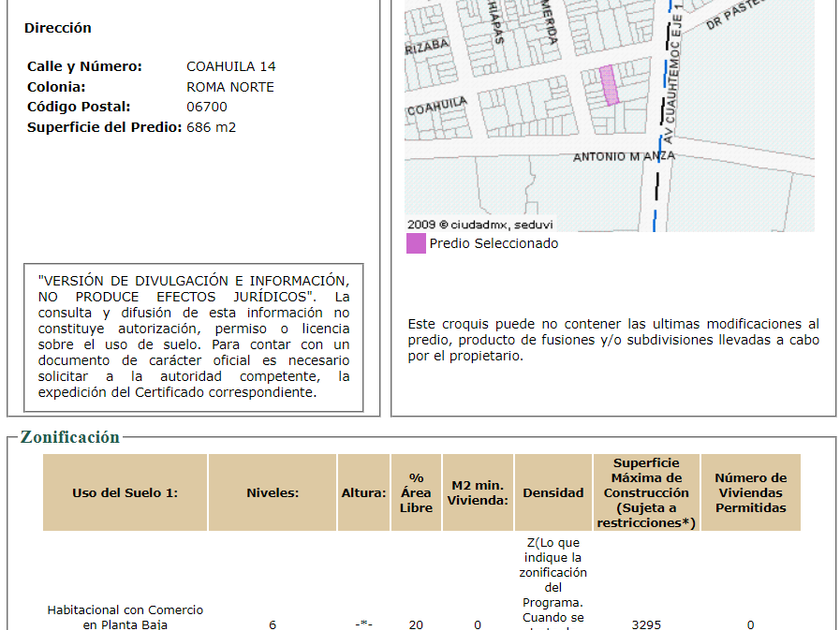Select the address value COAHUILA 14
The image size is (840, 630).
pyautogui.click(x=231, y=66)
